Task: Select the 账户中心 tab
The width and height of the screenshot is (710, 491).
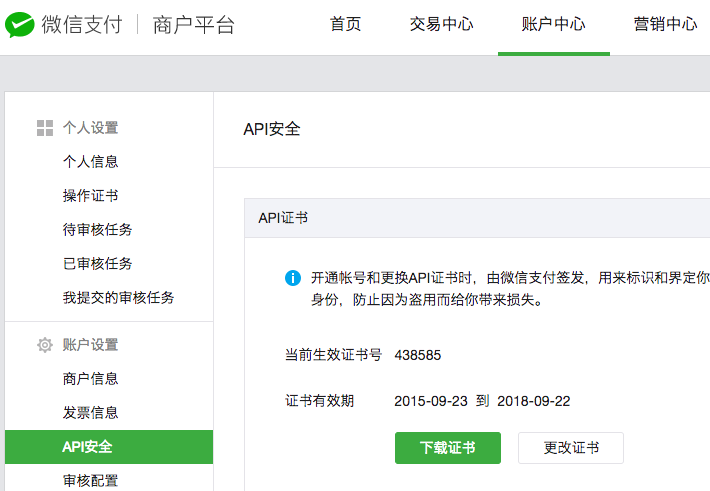Action: [x=553, y=25]
